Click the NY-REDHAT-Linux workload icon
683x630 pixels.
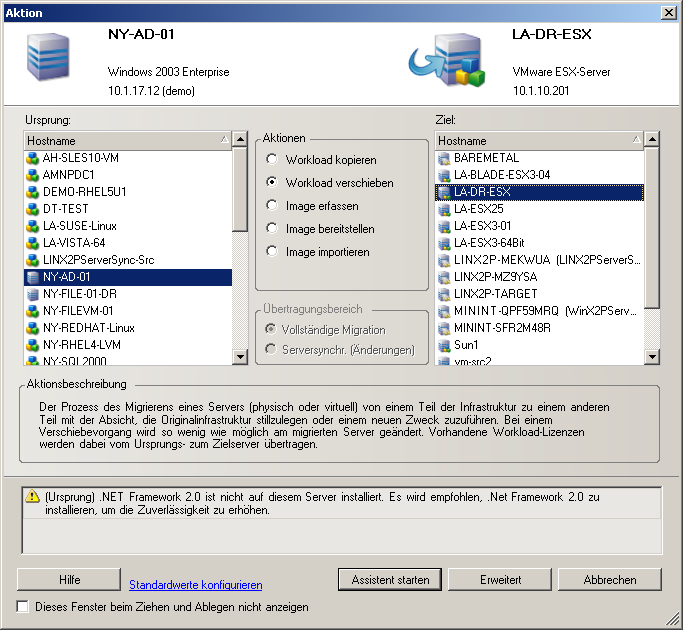(33, 328)
